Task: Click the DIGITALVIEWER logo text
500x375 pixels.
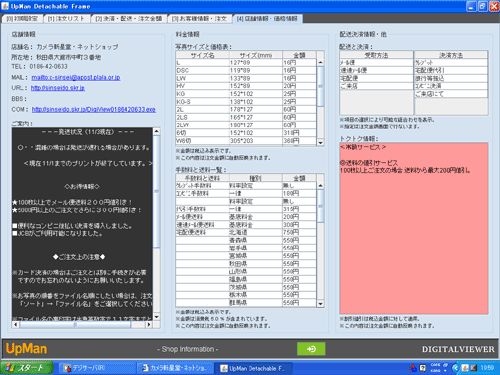Action: tap(458, 349)
